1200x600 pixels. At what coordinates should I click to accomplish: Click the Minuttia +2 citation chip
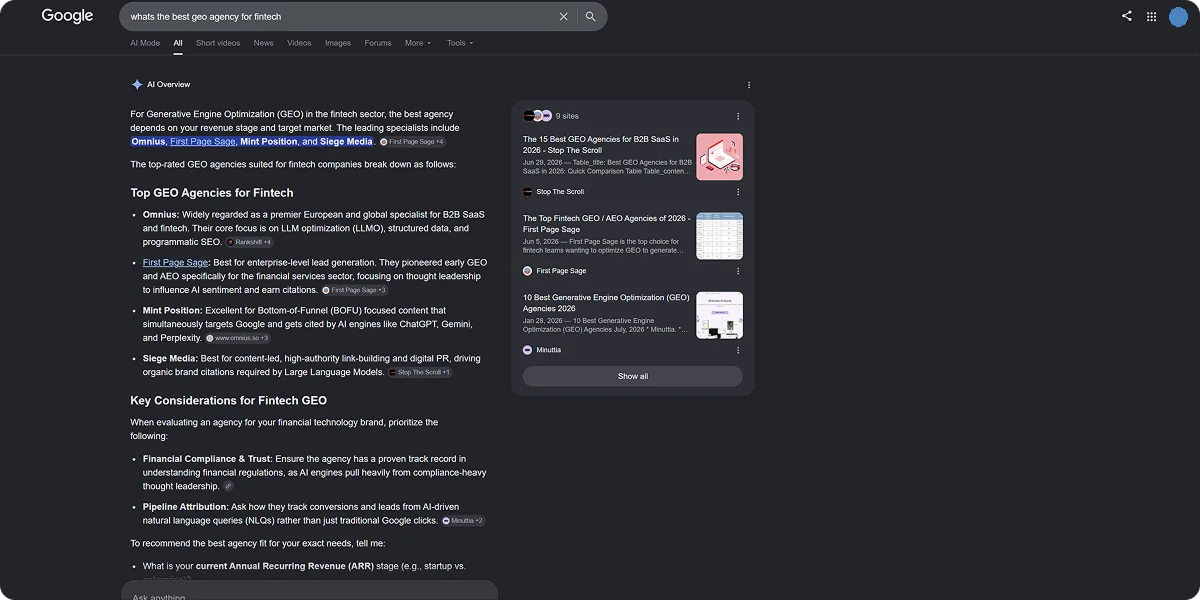tap(463, 521)
